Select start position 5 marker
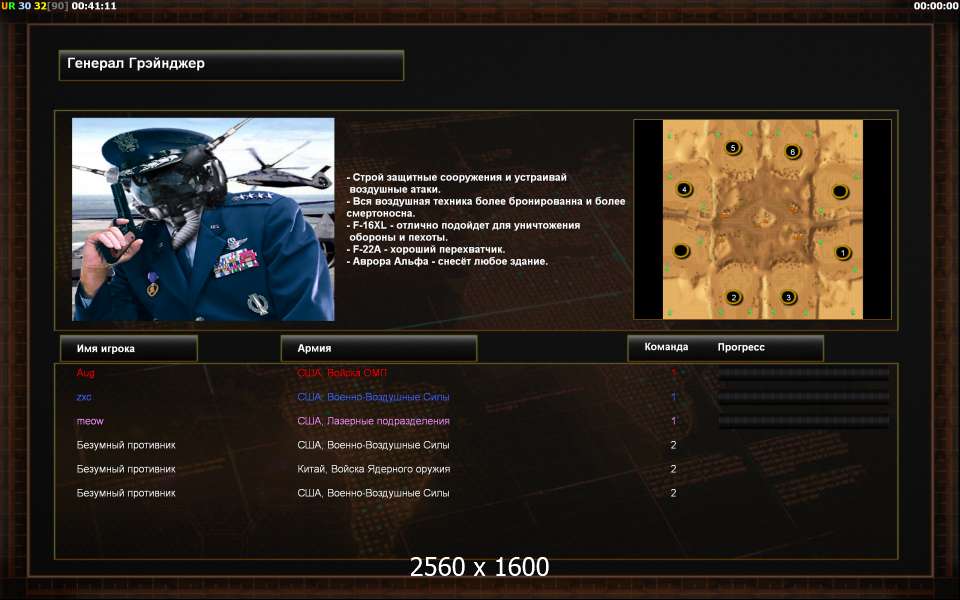 pos(733,148)
